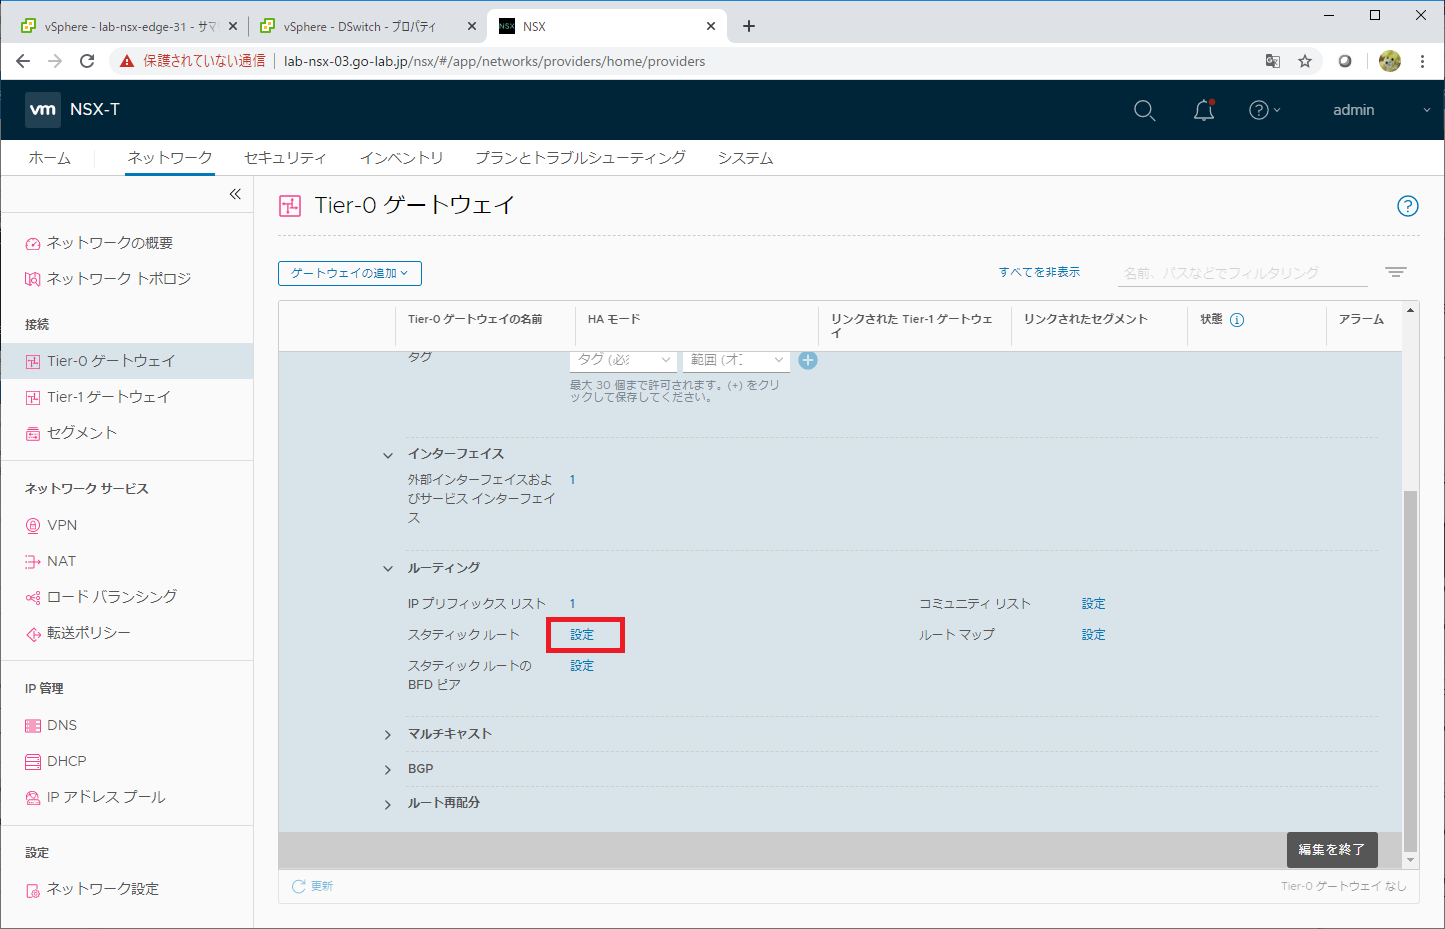The width and height of the screenshot is (1445, 929).
Task: Open a new browser tab with plus
Action: pyautogui.click(x=749, y=26)
